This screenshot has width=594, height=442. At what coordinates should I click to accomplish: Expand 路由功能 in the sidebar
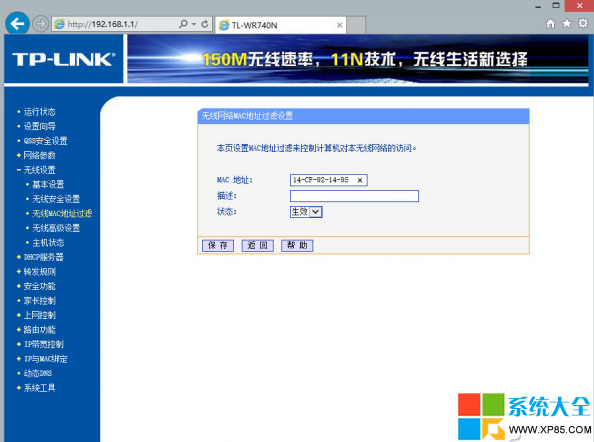pyautogui.click(x=39, y=330)
